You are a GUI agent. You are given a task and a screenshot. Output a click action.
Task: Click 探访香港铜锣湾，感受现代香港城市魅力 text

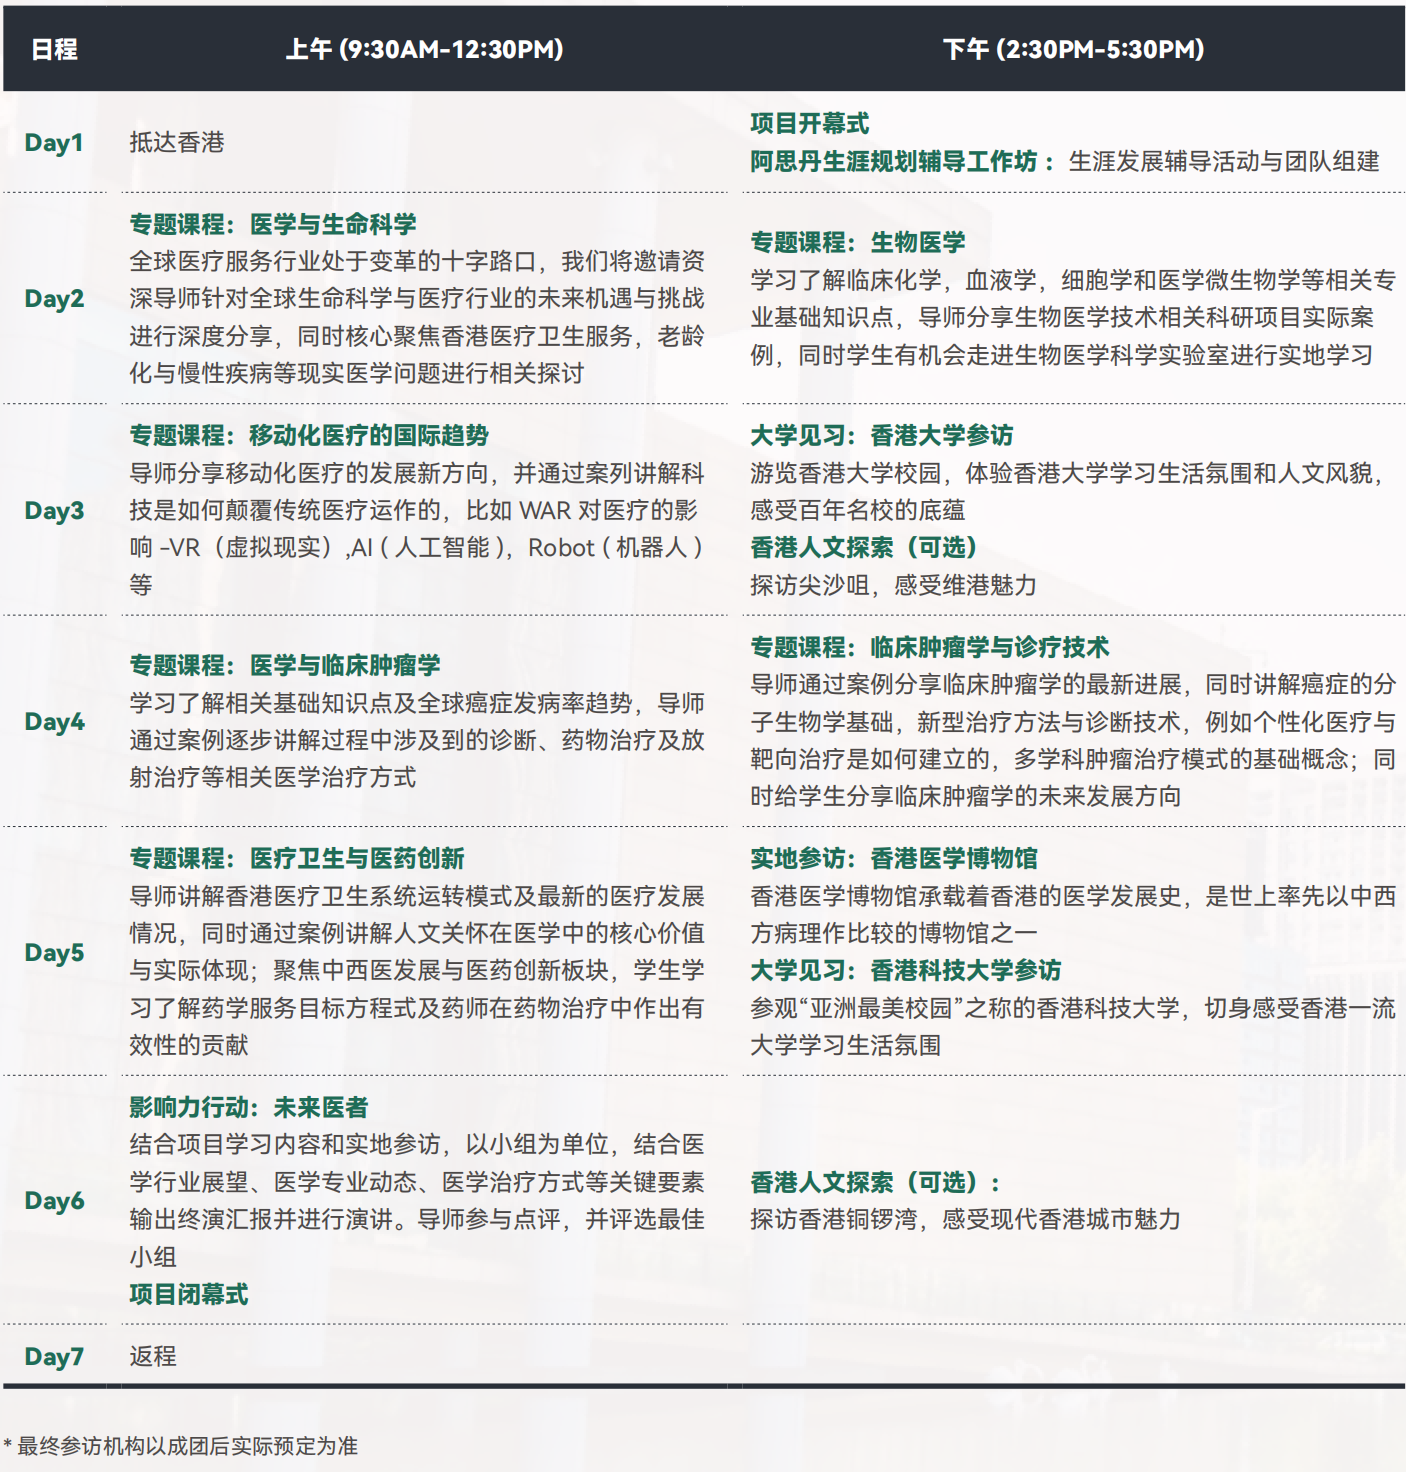(966, 1219)
